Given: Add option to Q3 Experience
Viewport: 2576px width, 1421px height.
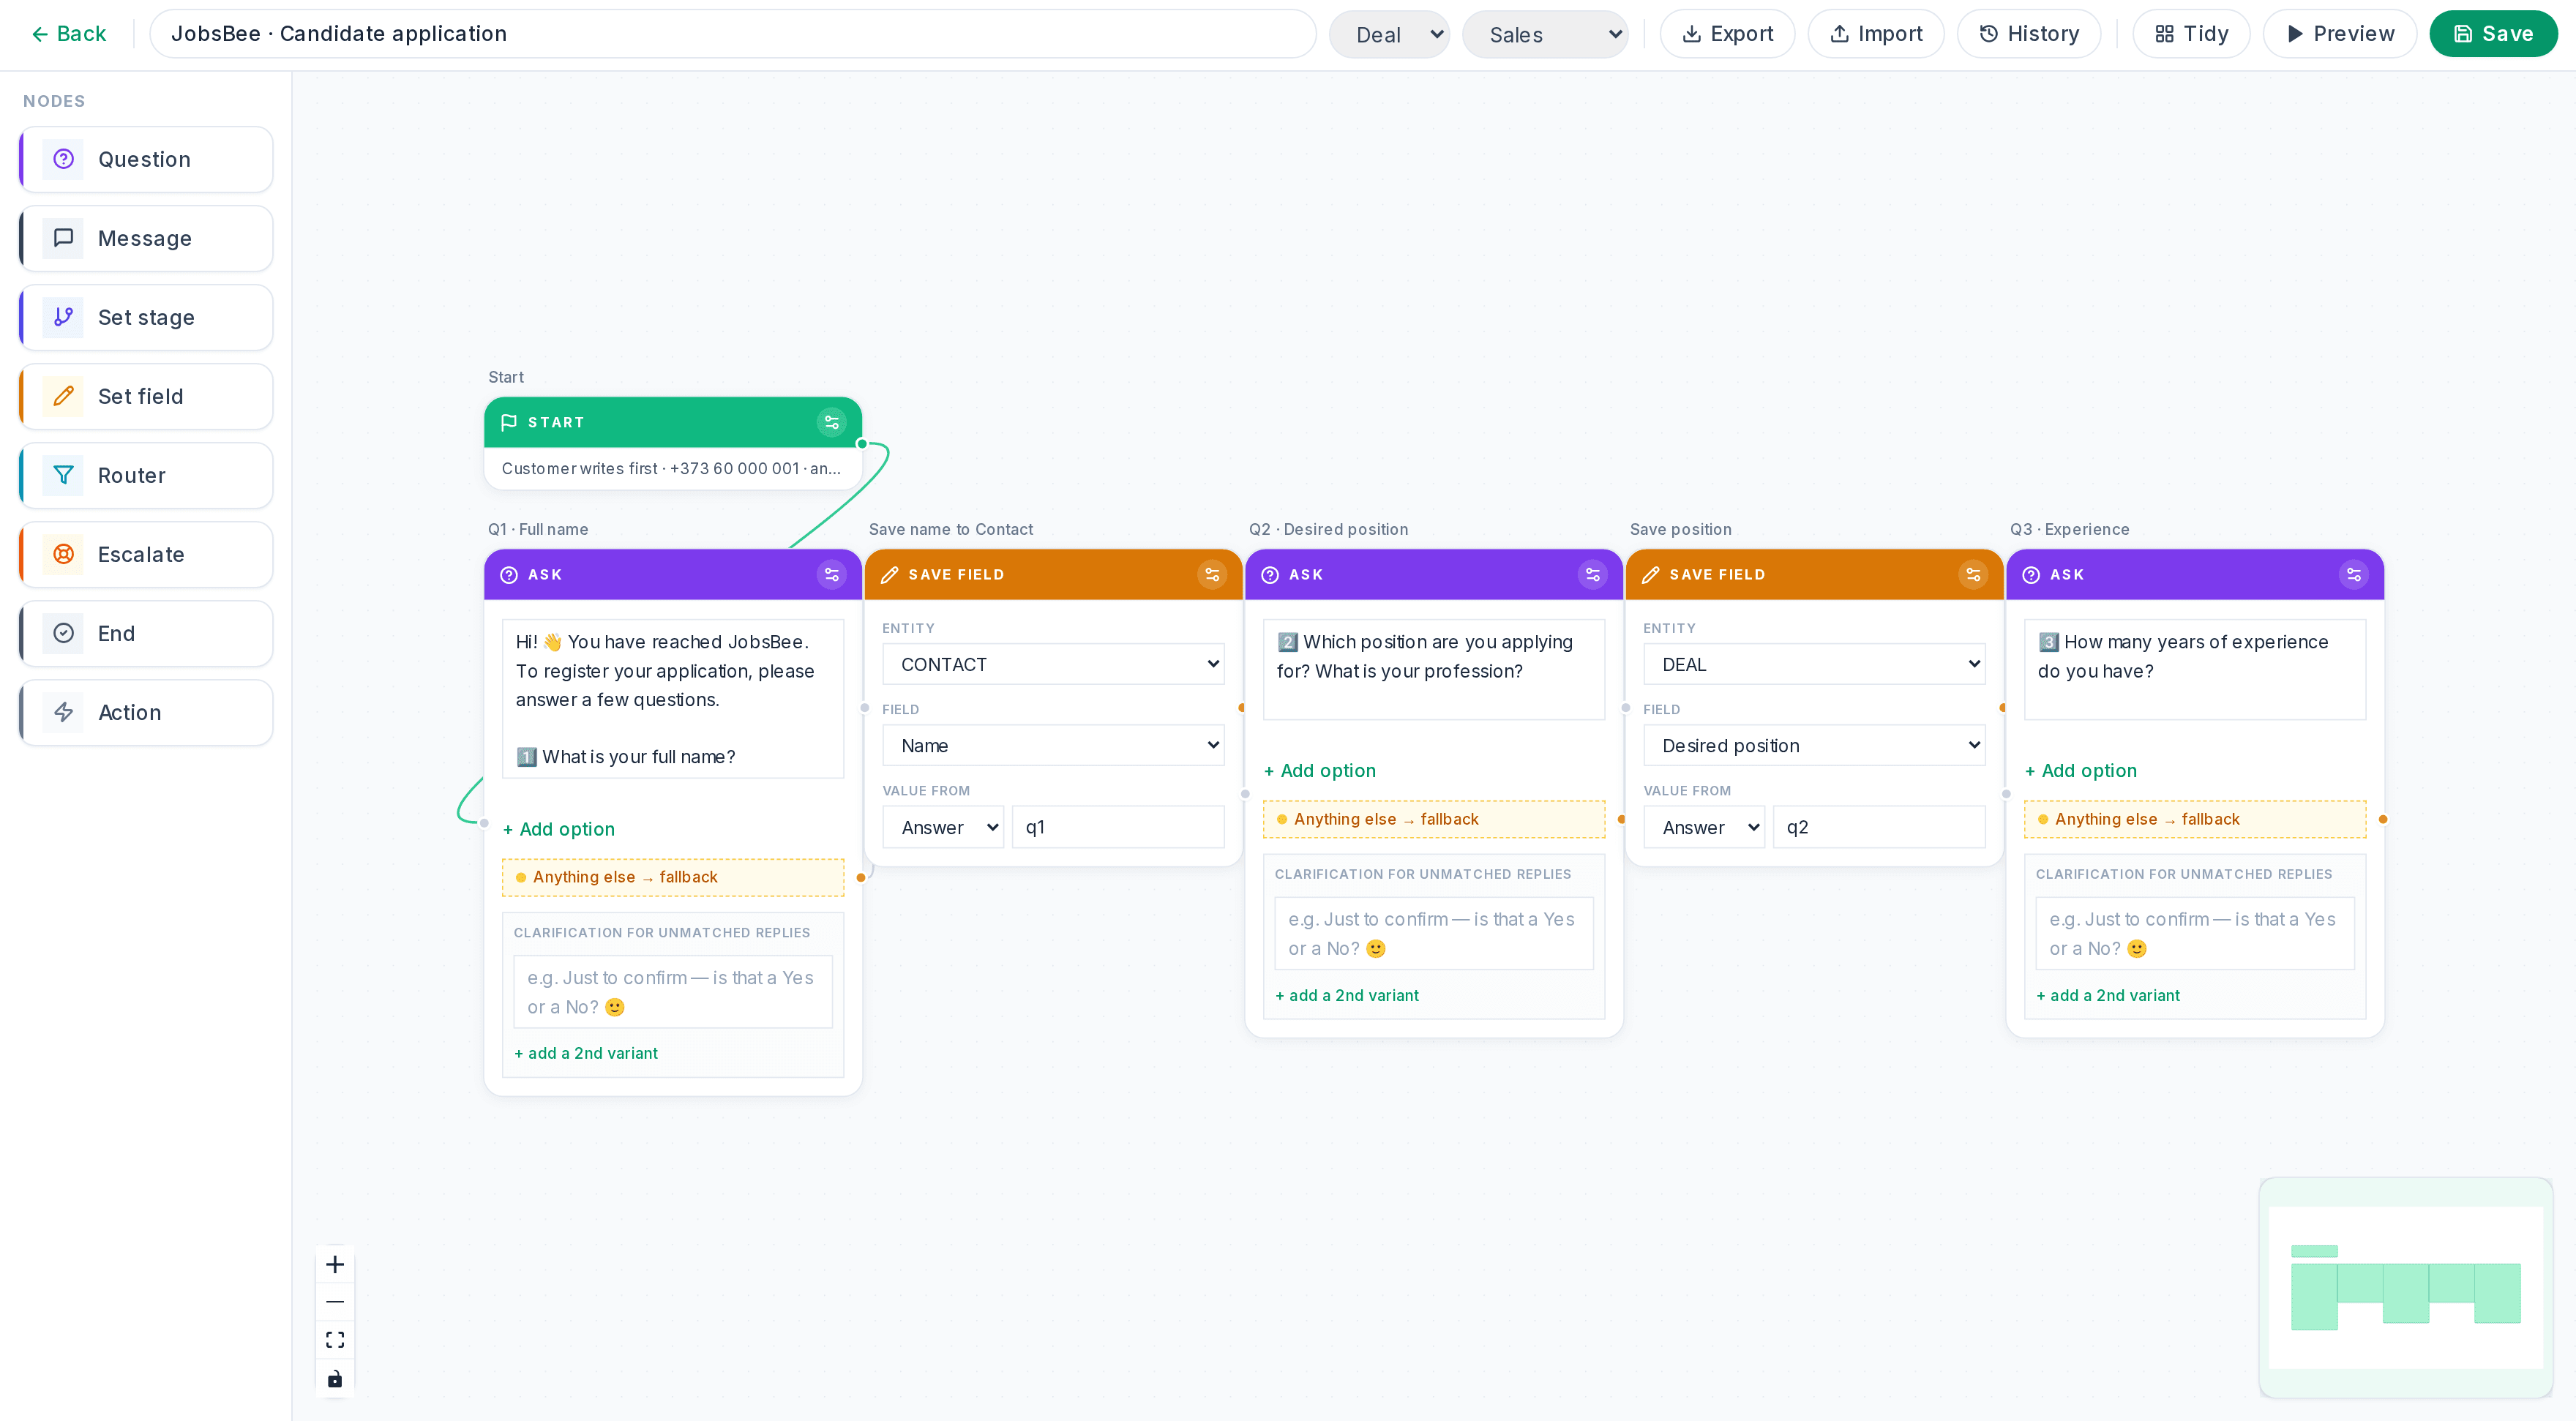Looking at the screenshot, I should tap(2080, 770).
